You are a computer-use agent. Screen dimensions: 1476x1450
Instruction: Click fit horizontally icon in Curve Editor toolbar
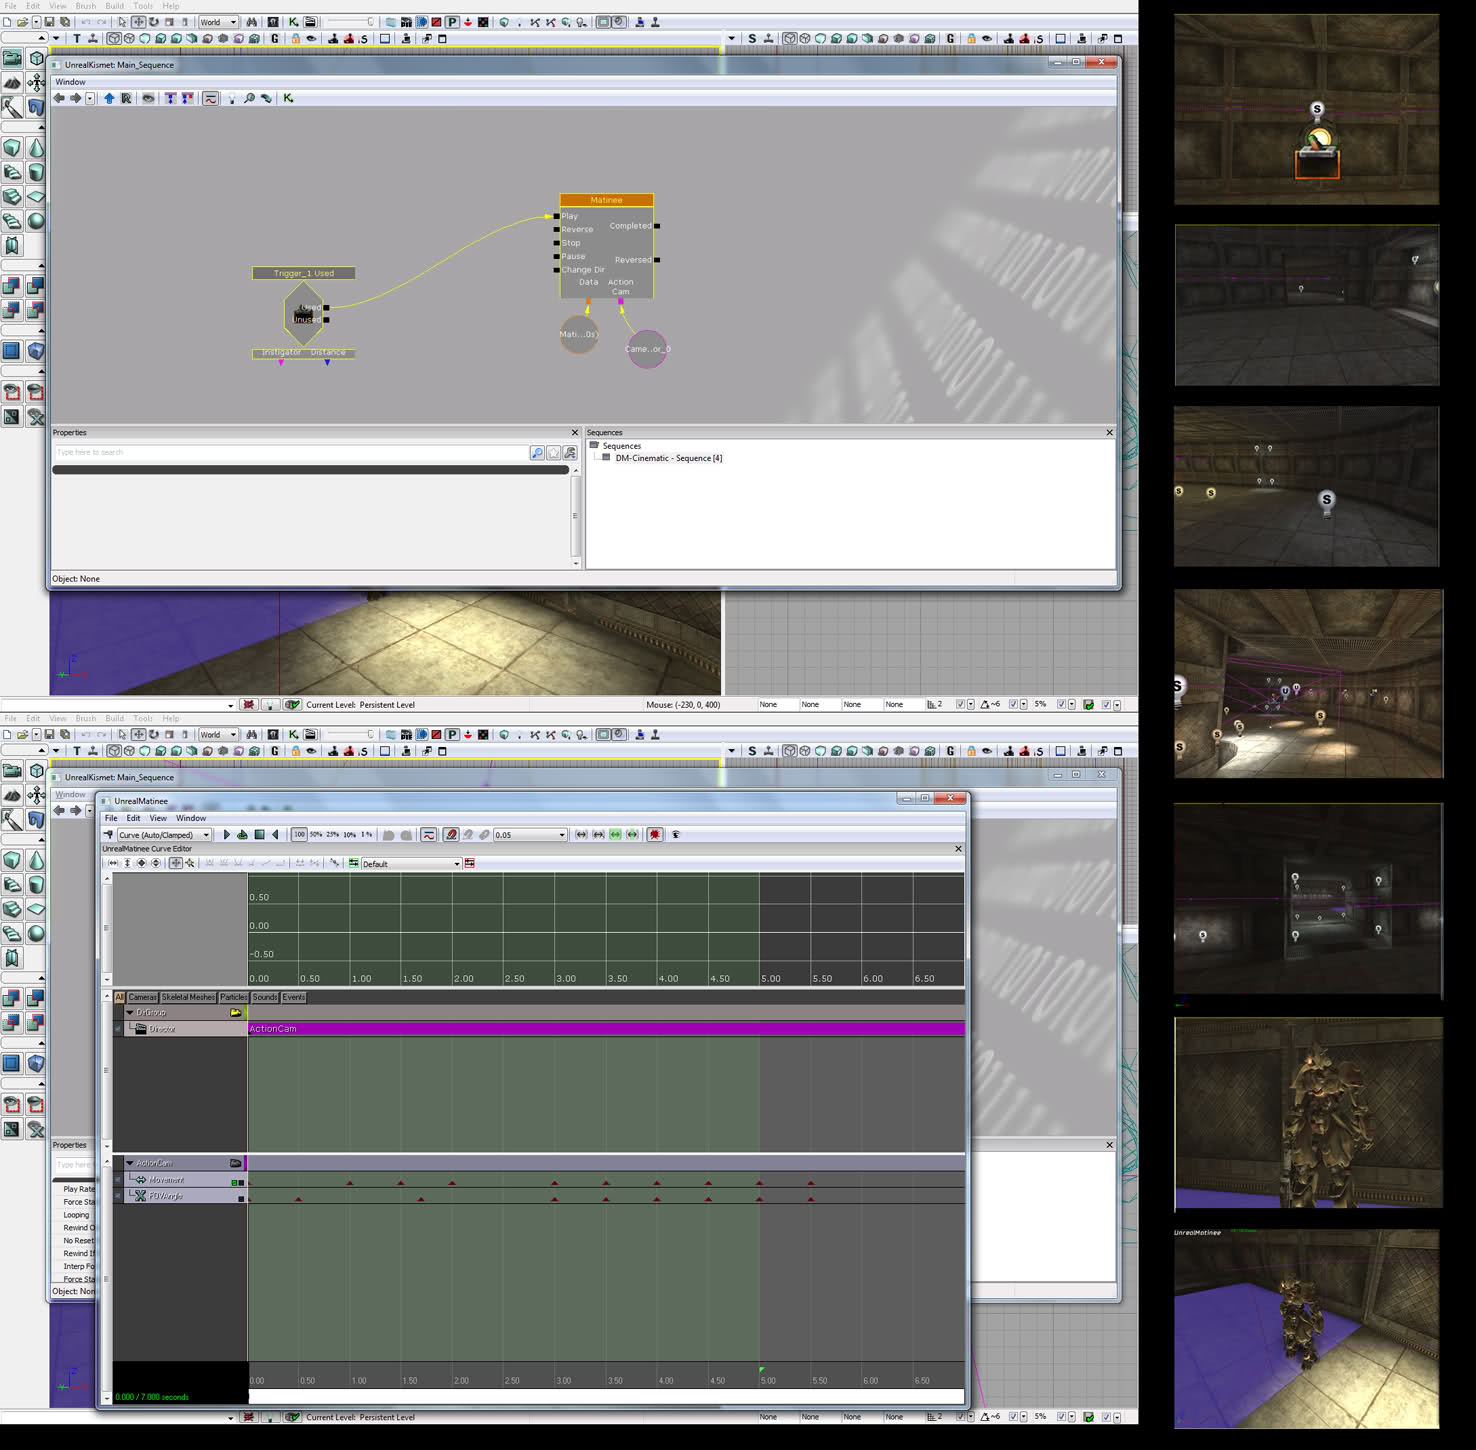point(113,863)
